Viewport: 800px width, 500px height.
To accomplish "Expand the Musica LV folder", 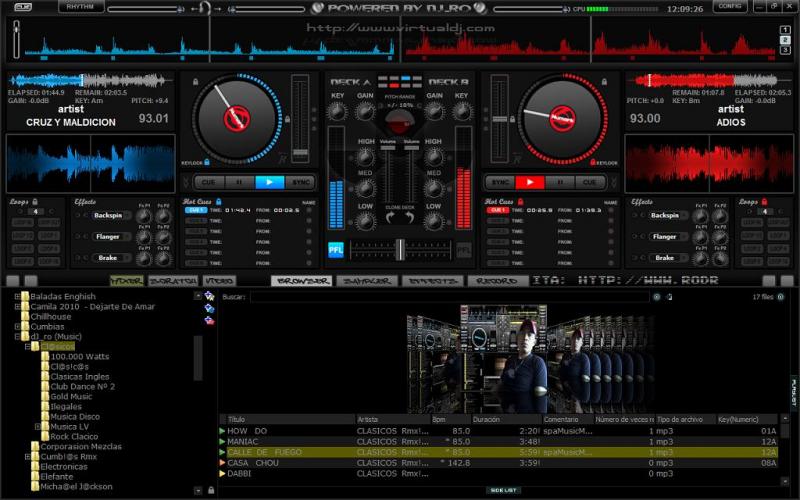I will (x=38, y=427).
